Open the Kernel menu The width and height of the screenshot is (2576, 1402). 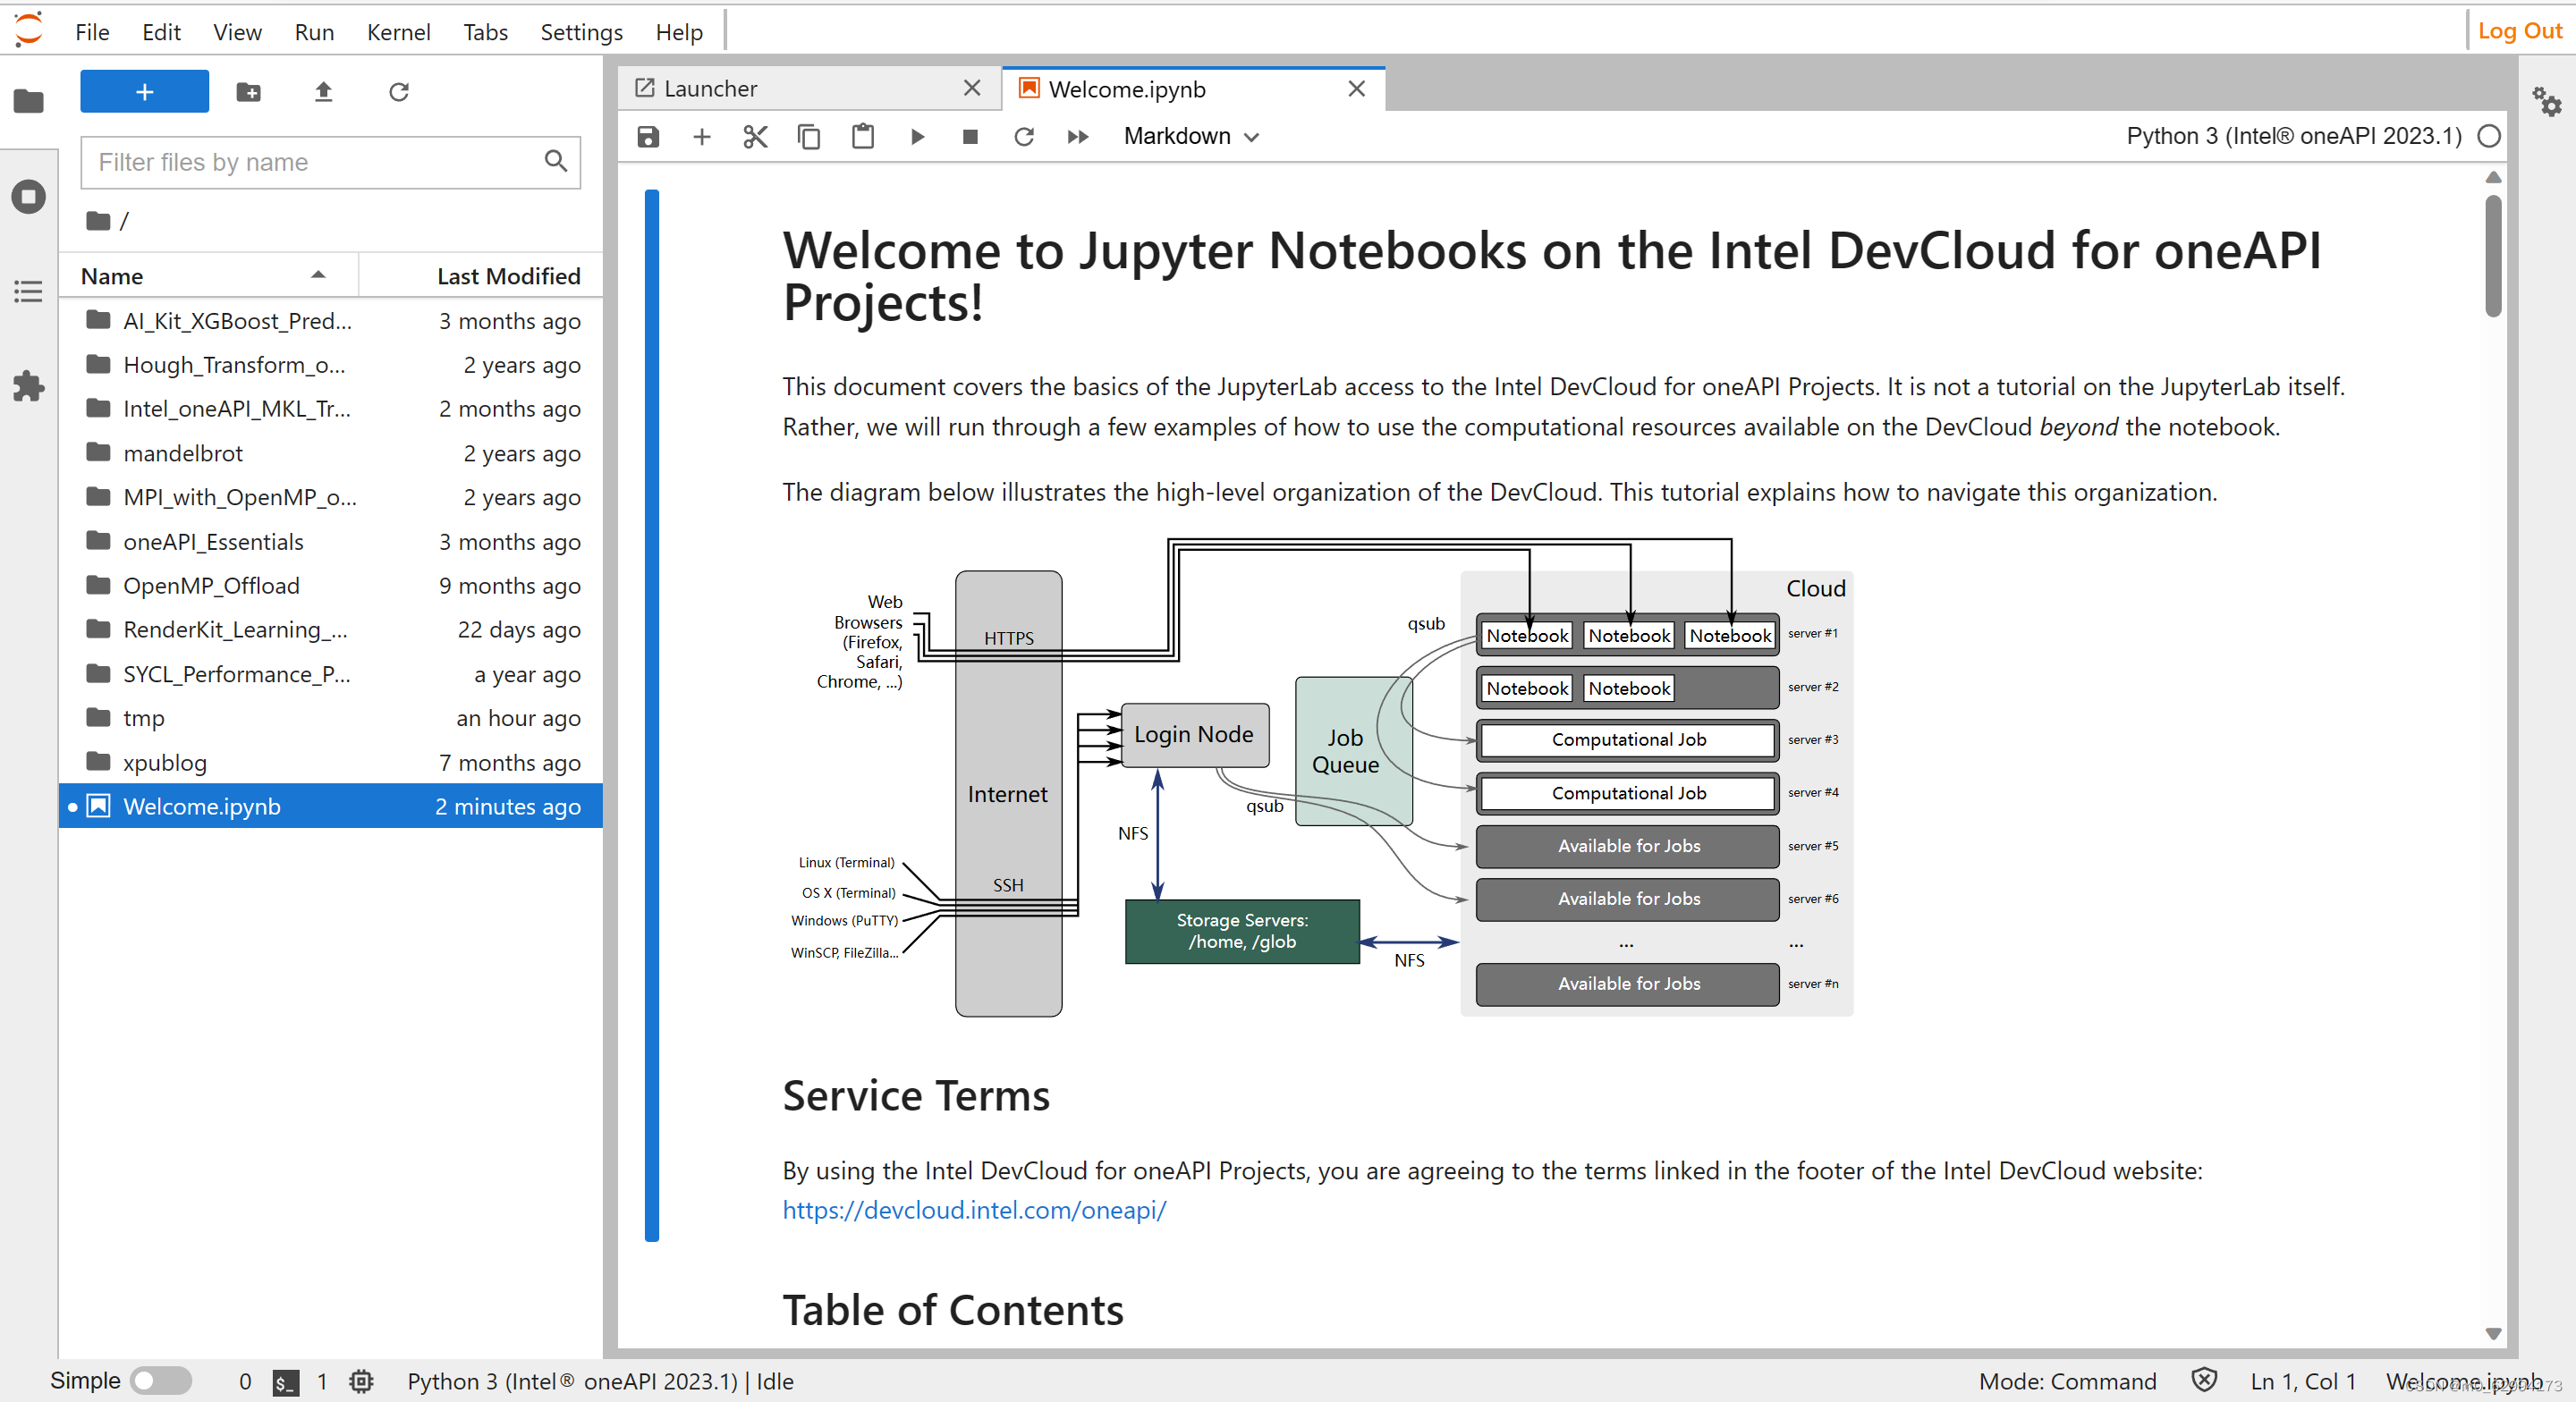398,32
